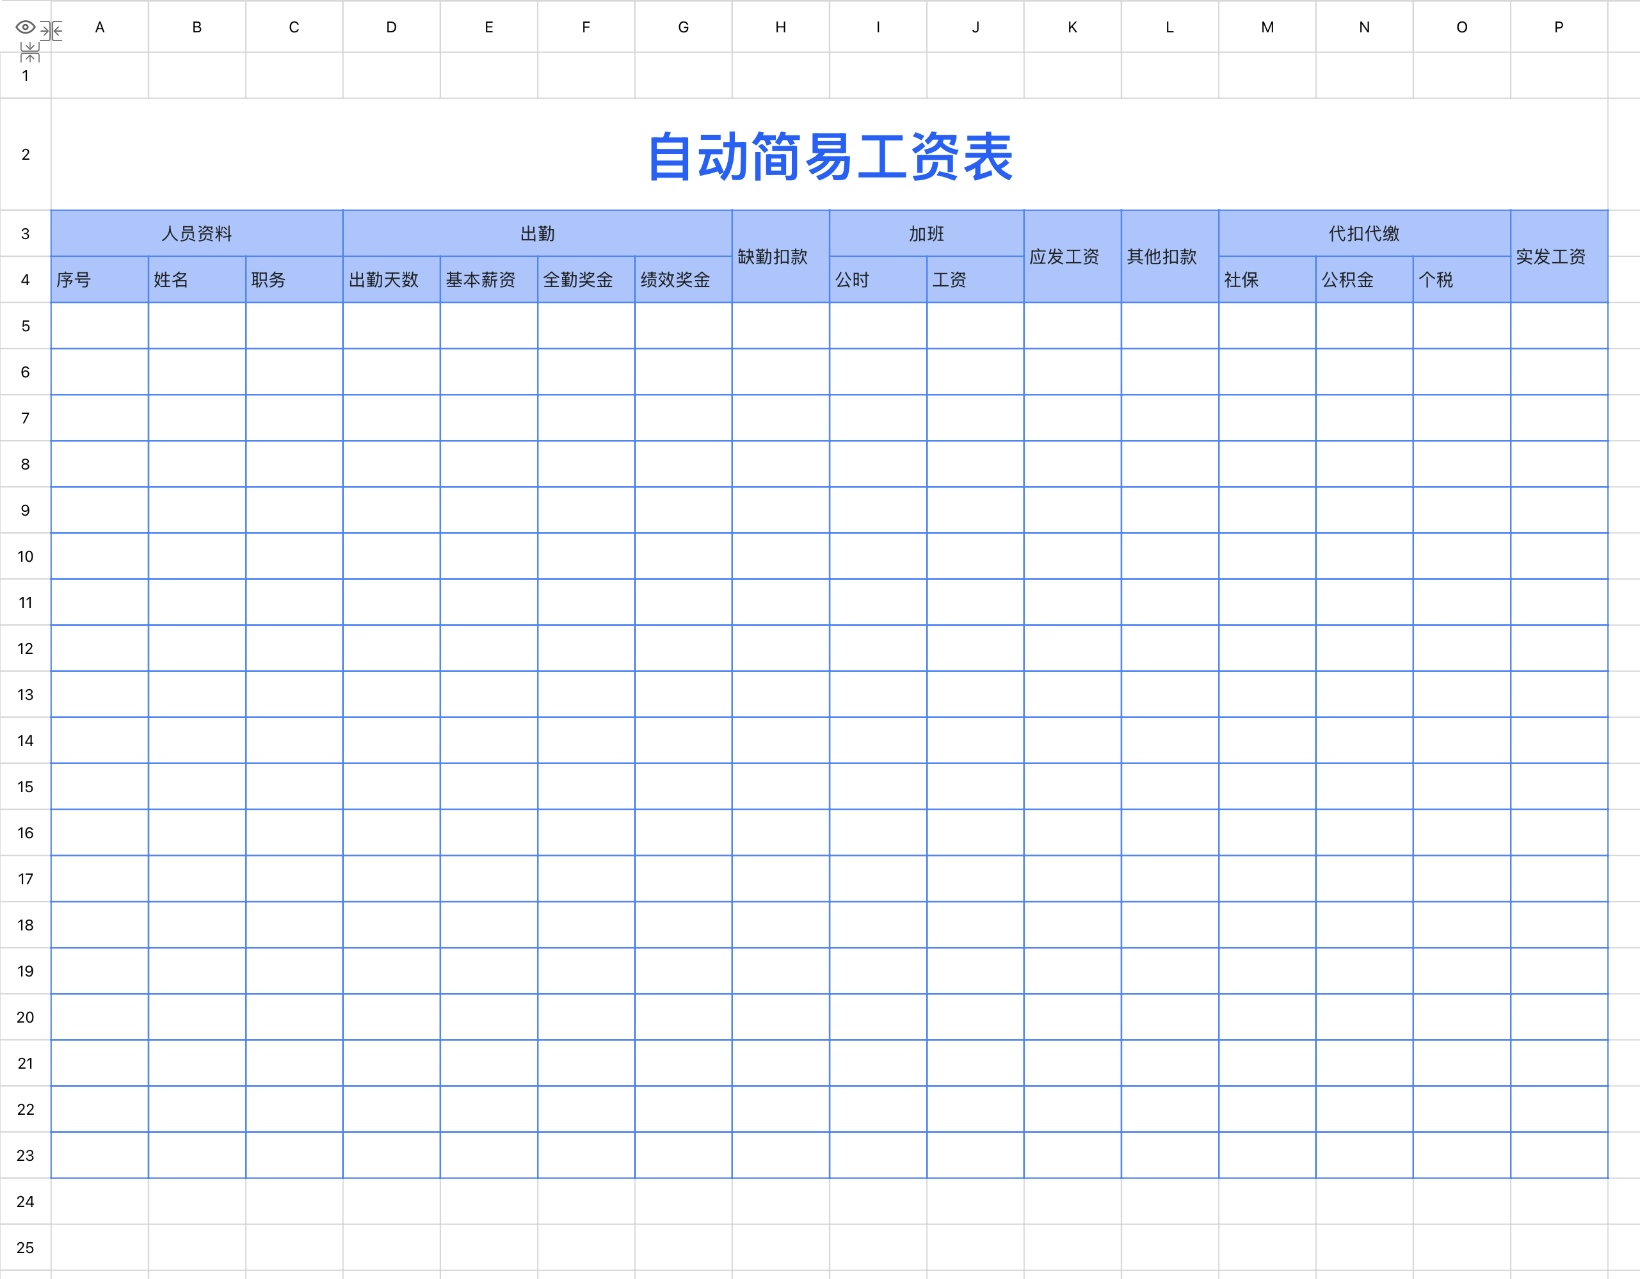
Task: Select the 缺勤扣款 header cell
Action: point(781,256)
